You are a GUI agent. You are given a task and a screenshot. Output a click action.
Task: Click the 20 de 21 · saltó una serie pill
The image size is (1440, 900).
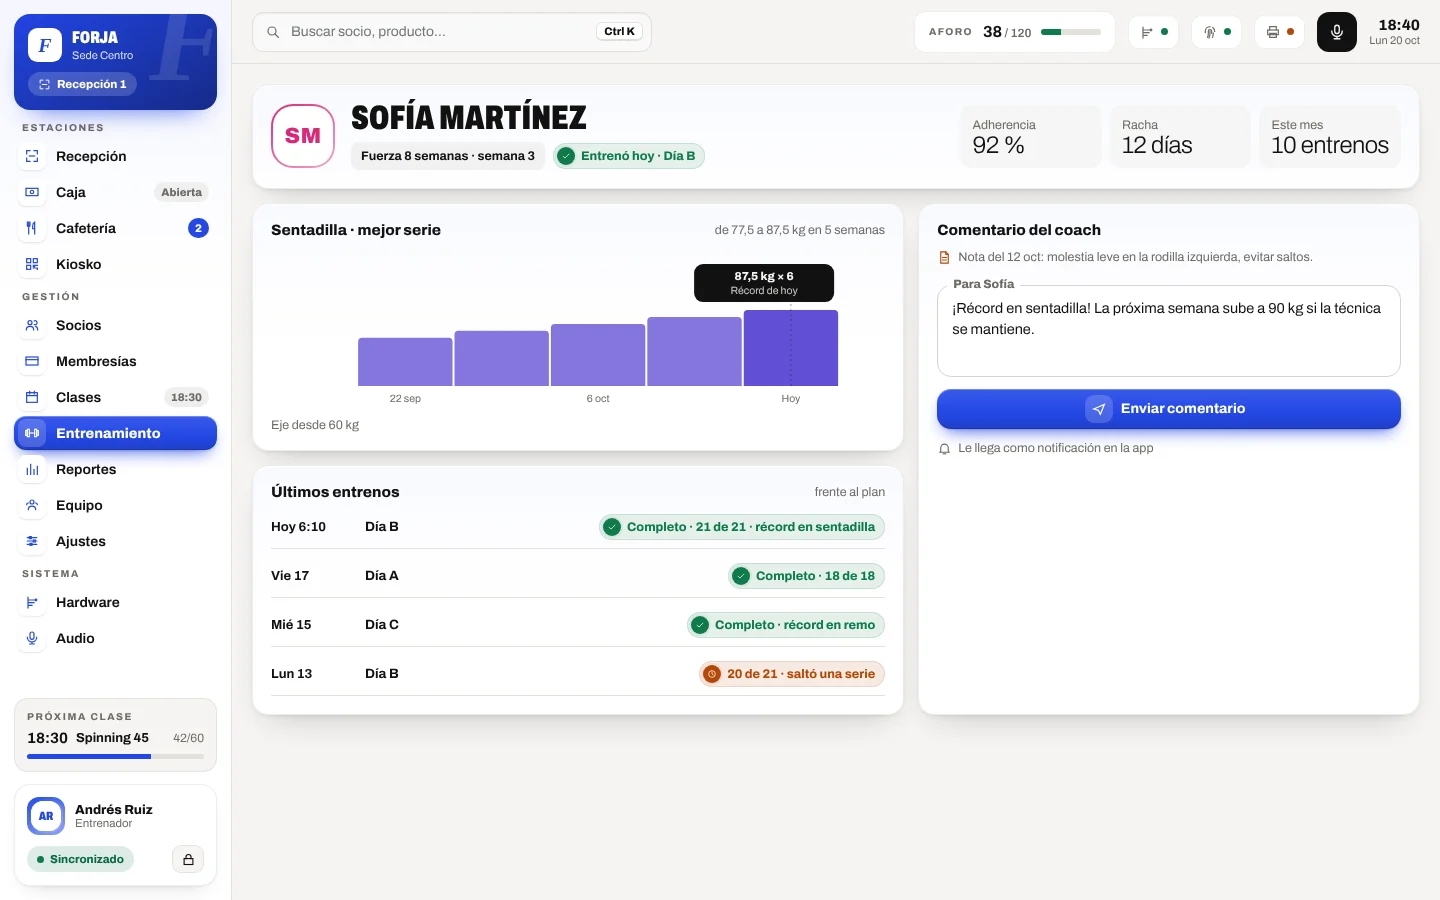[792, 674]
